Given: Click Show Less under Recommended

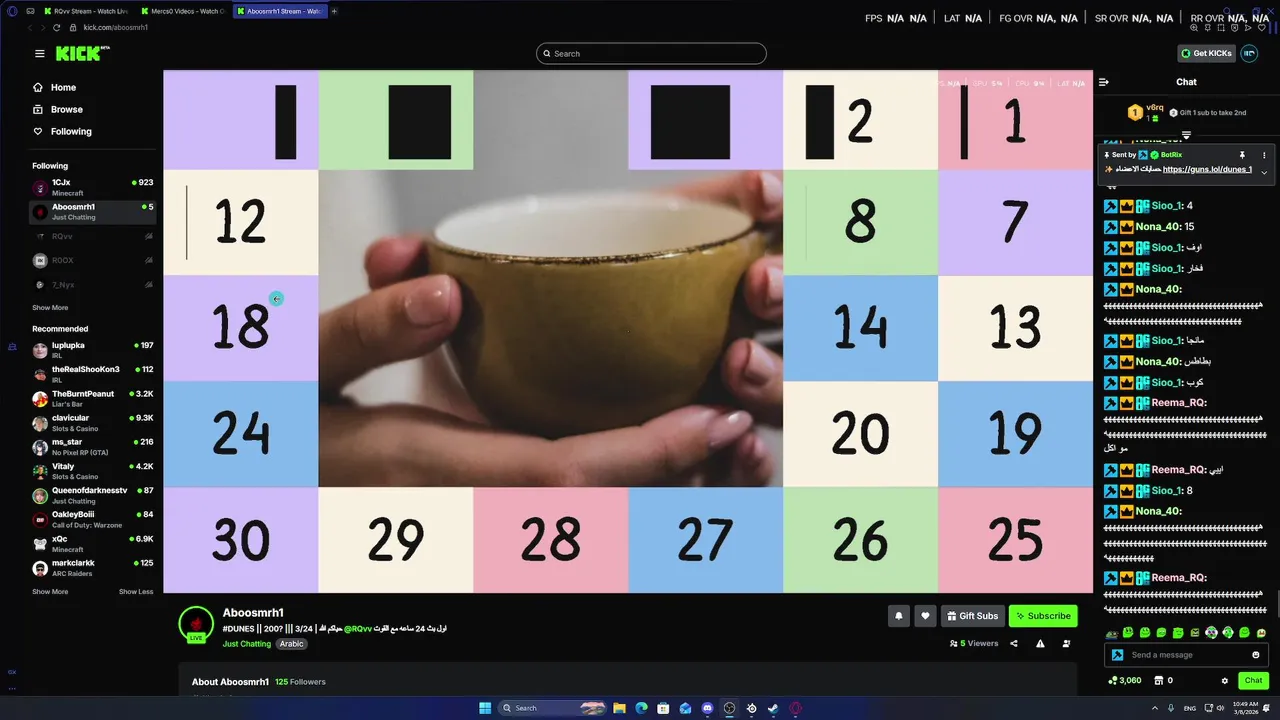Looking at the screenshot, I should point(136,592).
